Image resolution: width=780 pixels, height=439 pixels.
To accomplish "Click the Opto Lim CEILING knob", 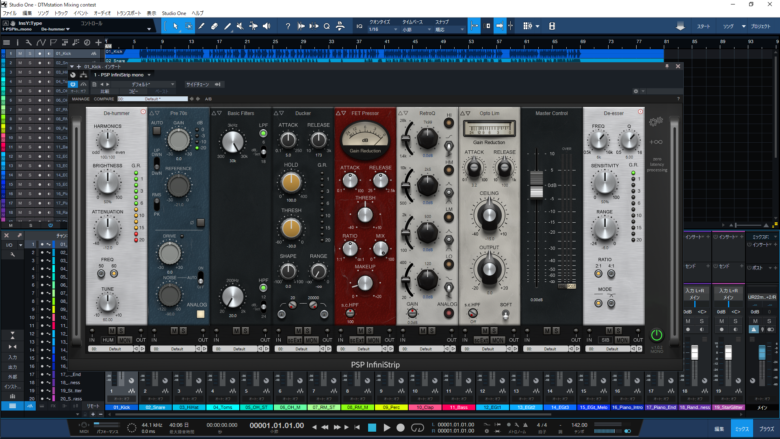I will (x=489, y=215).
